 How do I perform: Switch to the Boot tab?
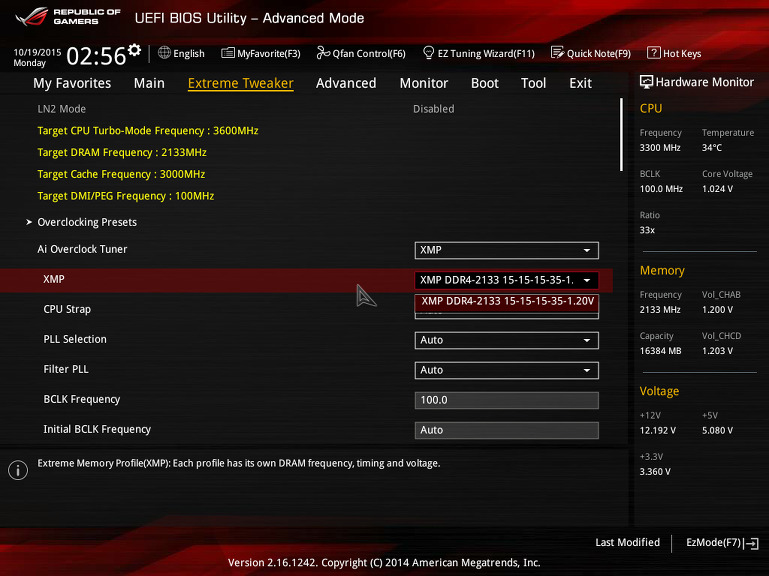485,83
